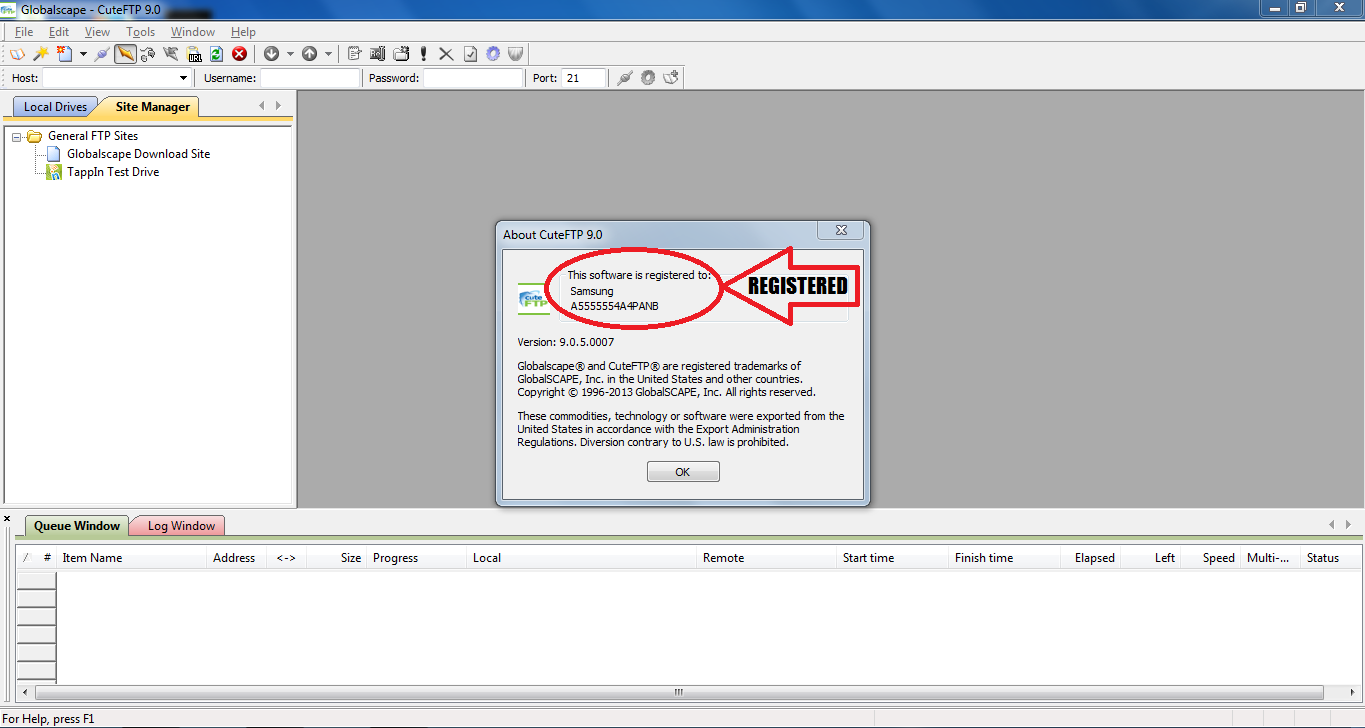
Task: Open the View menu
Action: point(97,32)
